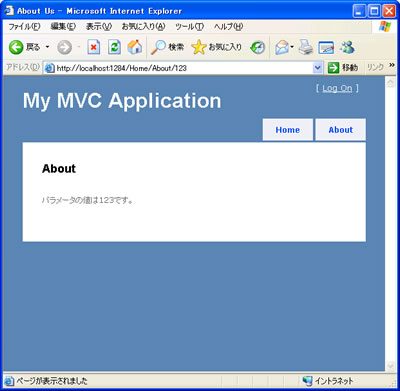Click the Print icon

[x=305, y=47]
